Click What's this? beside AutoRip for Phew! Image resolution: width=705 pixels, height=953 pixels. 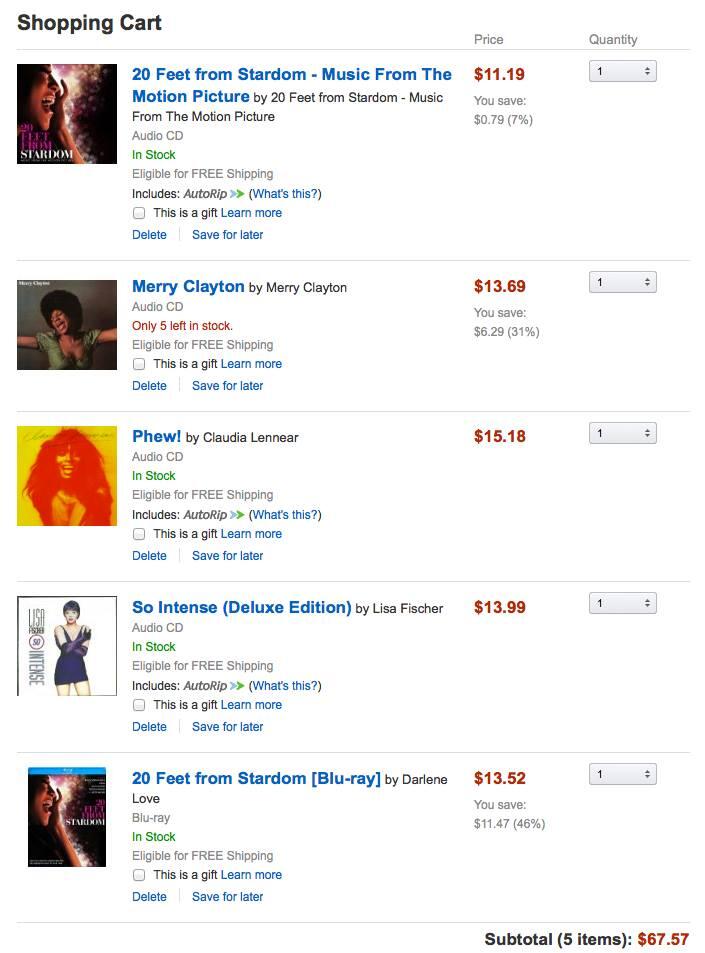point(285,515)
